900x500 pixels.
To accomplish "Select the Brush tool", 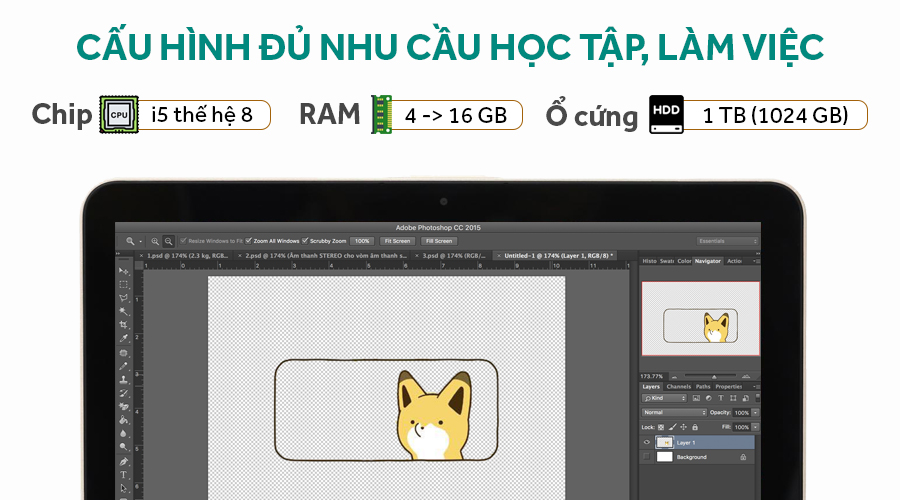I will pyautogui.click(x=124, y=366).
